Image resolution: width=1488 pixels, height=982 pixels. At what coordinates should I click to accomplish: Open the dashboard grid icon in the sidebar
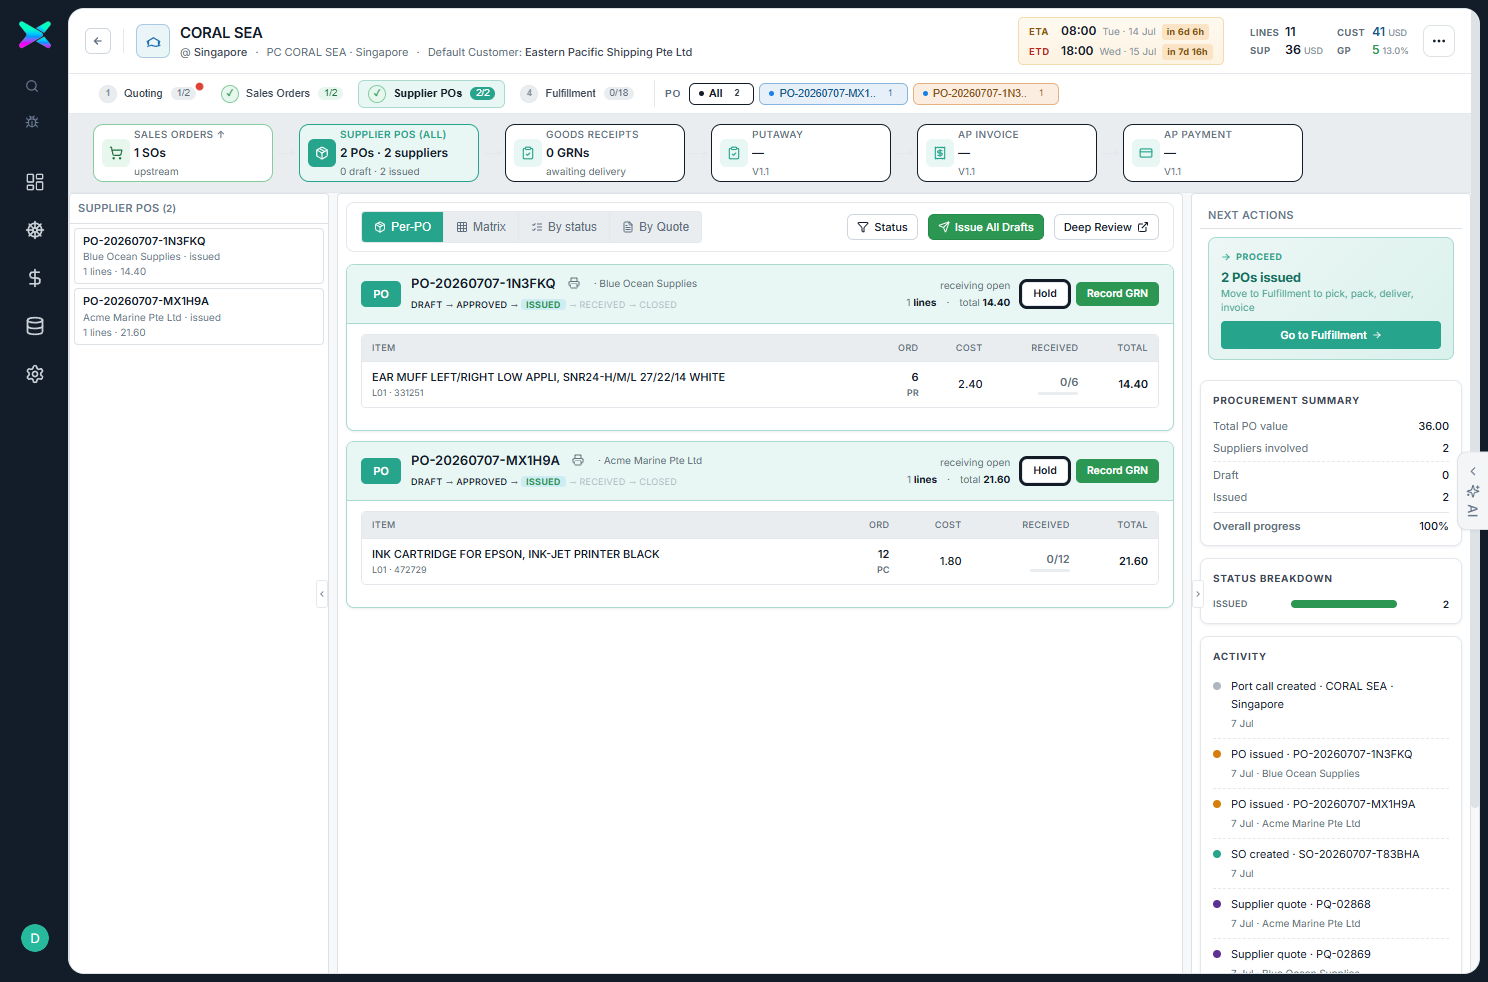click(35, 182)
